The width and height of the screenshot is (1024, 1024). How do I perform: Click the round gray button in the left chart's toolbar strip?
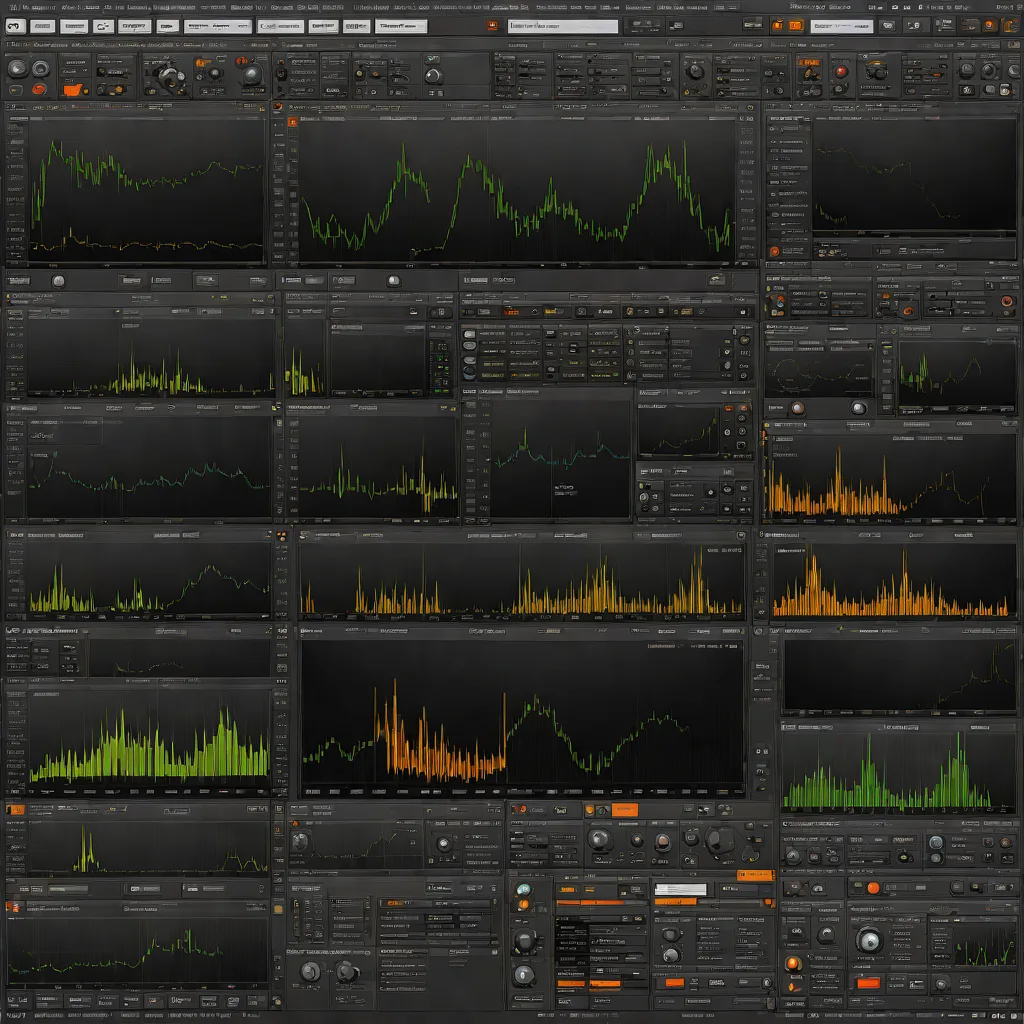click(x=58, y=281)
